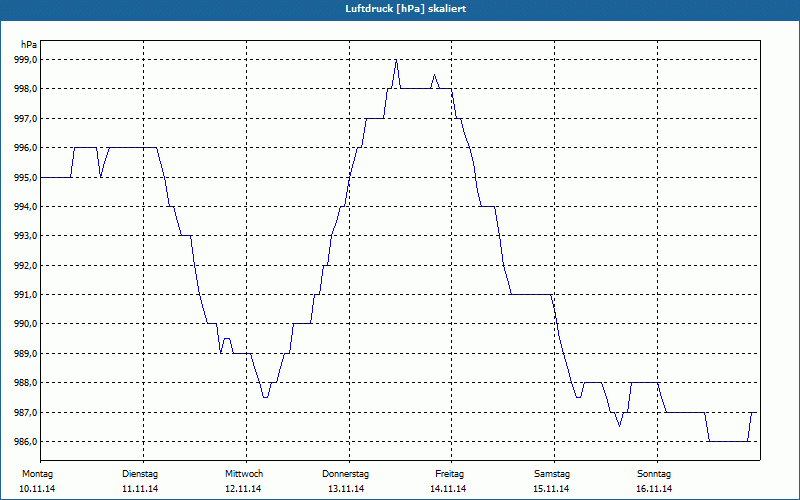
Task: Click the 998,0 axis value
Action: pyautogui.click(x=26, y=89)
